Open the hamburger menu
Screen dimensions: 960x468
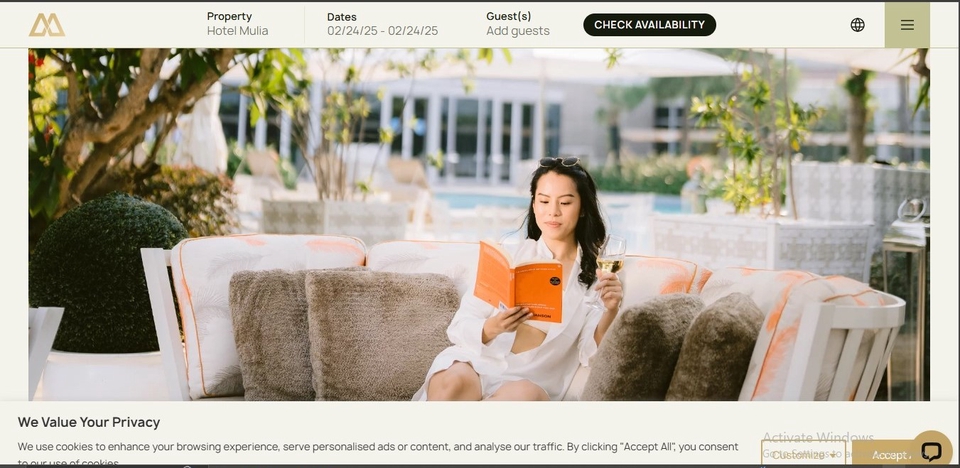pyautogui.click(x=907, y=25)
